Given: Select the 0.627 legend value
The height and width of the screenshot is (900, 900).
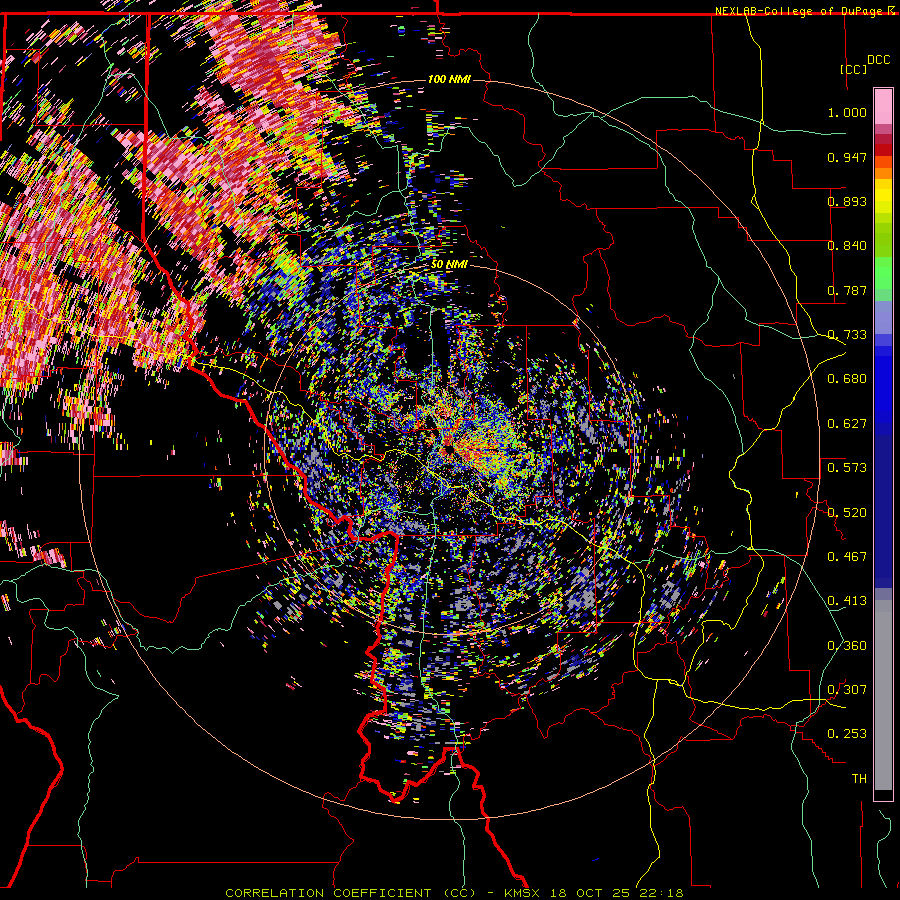Looking at the screenshot, I should (x=847, y=424).
